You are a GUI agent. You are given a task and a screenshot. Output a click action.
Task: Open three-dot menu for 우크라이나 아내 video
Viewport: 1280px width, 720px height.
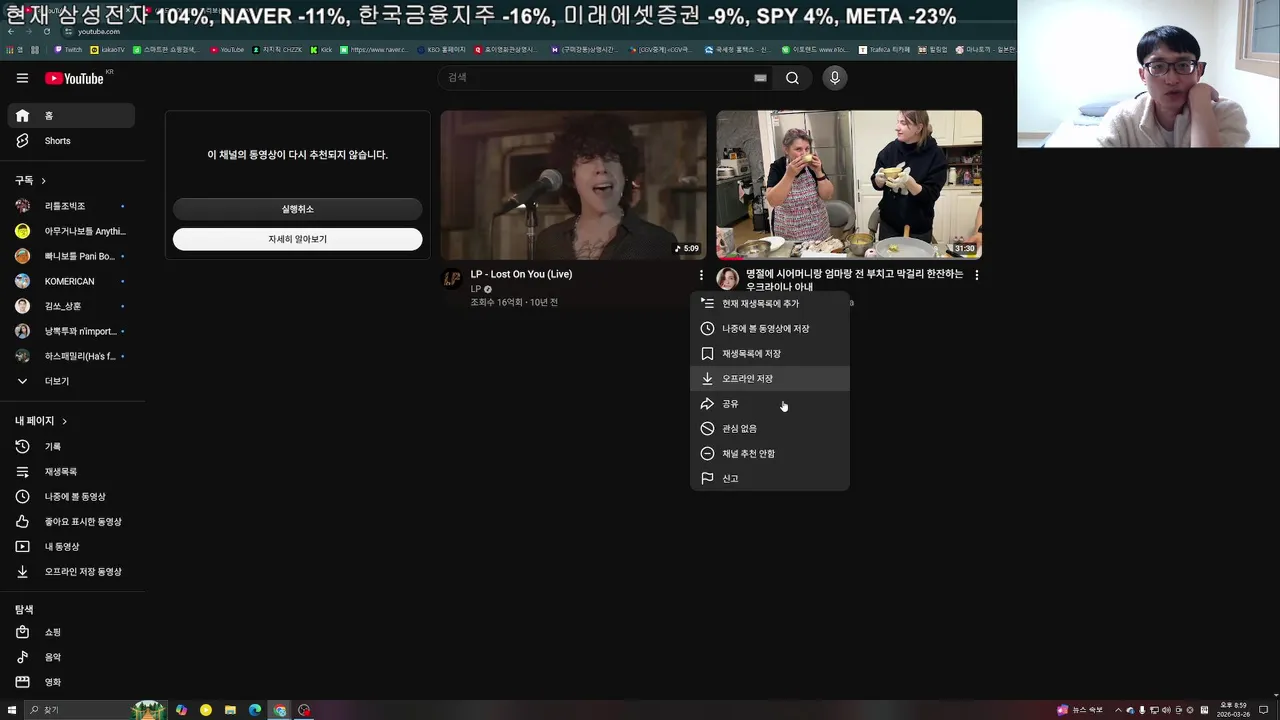click(x=977, y=275)
